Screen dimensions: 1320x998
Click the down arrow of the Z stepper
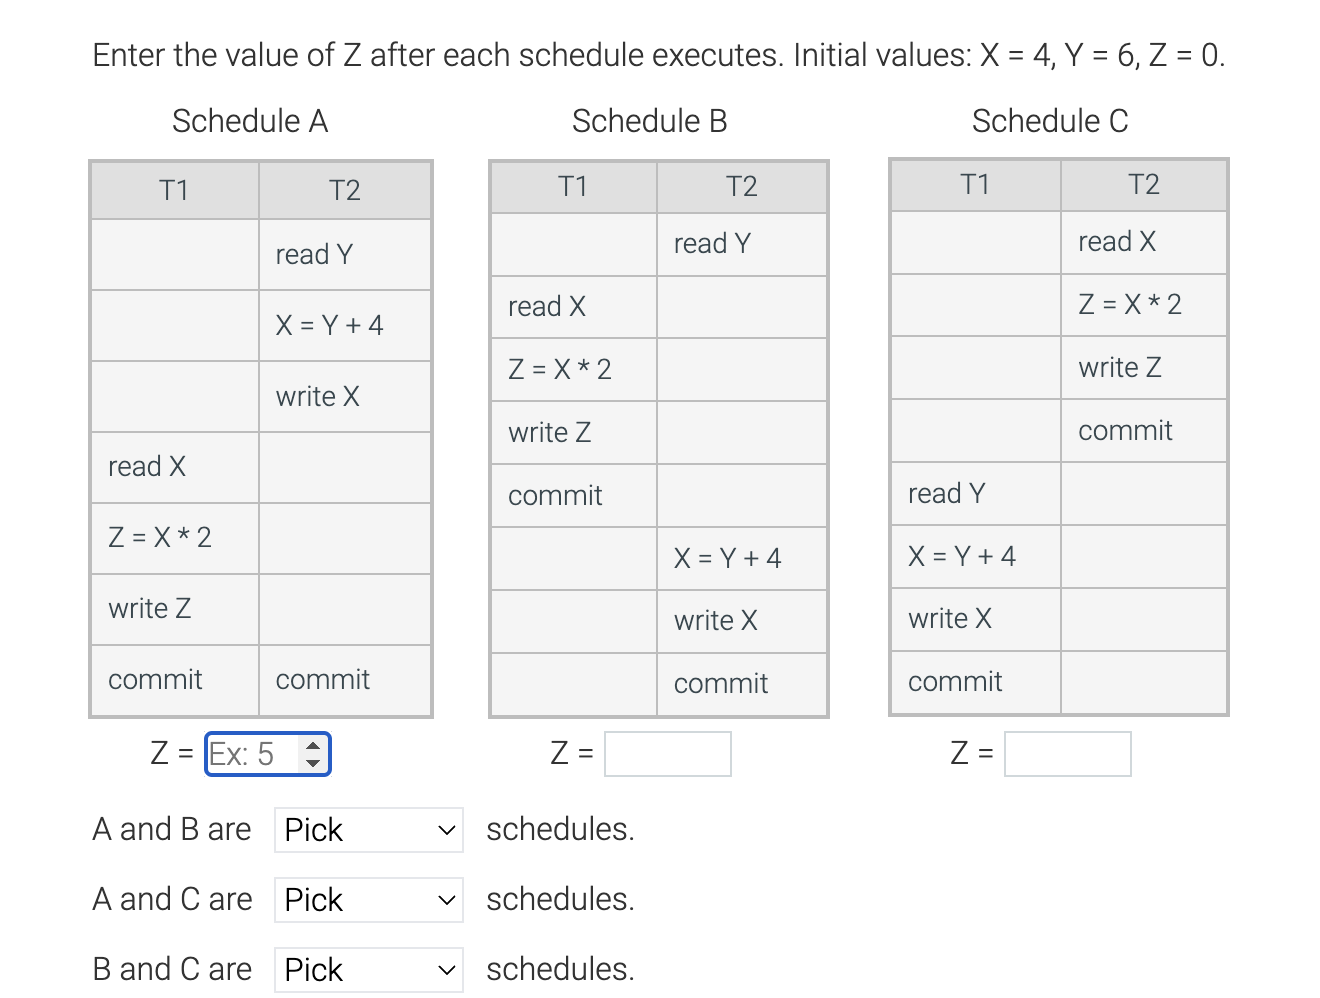tap(314, 762)
